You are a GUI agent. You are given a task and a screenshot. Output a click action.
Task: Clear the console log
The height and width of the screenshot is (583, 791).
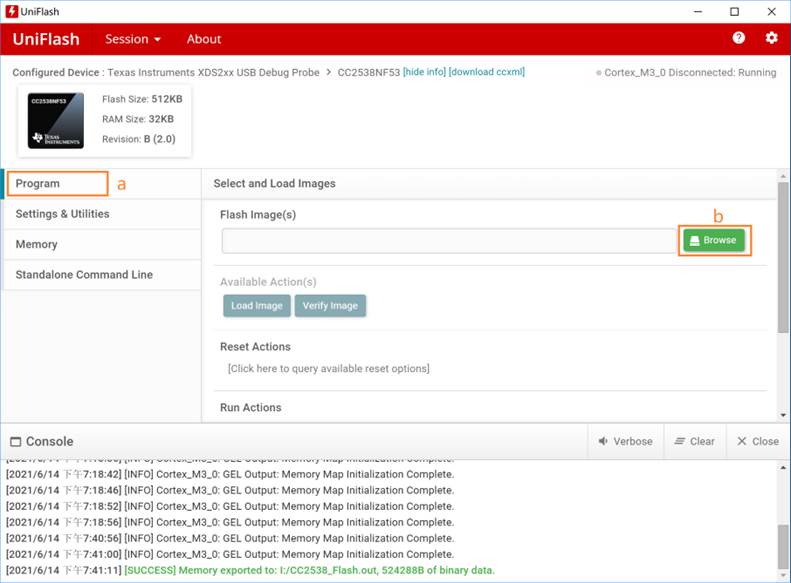pos(694,441)
